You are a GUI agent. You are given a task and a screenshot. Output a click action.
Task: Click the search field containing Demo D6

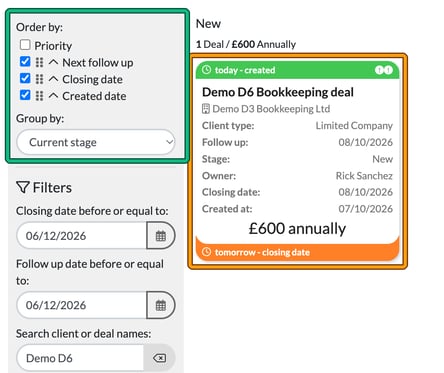[x=80, y=358]
